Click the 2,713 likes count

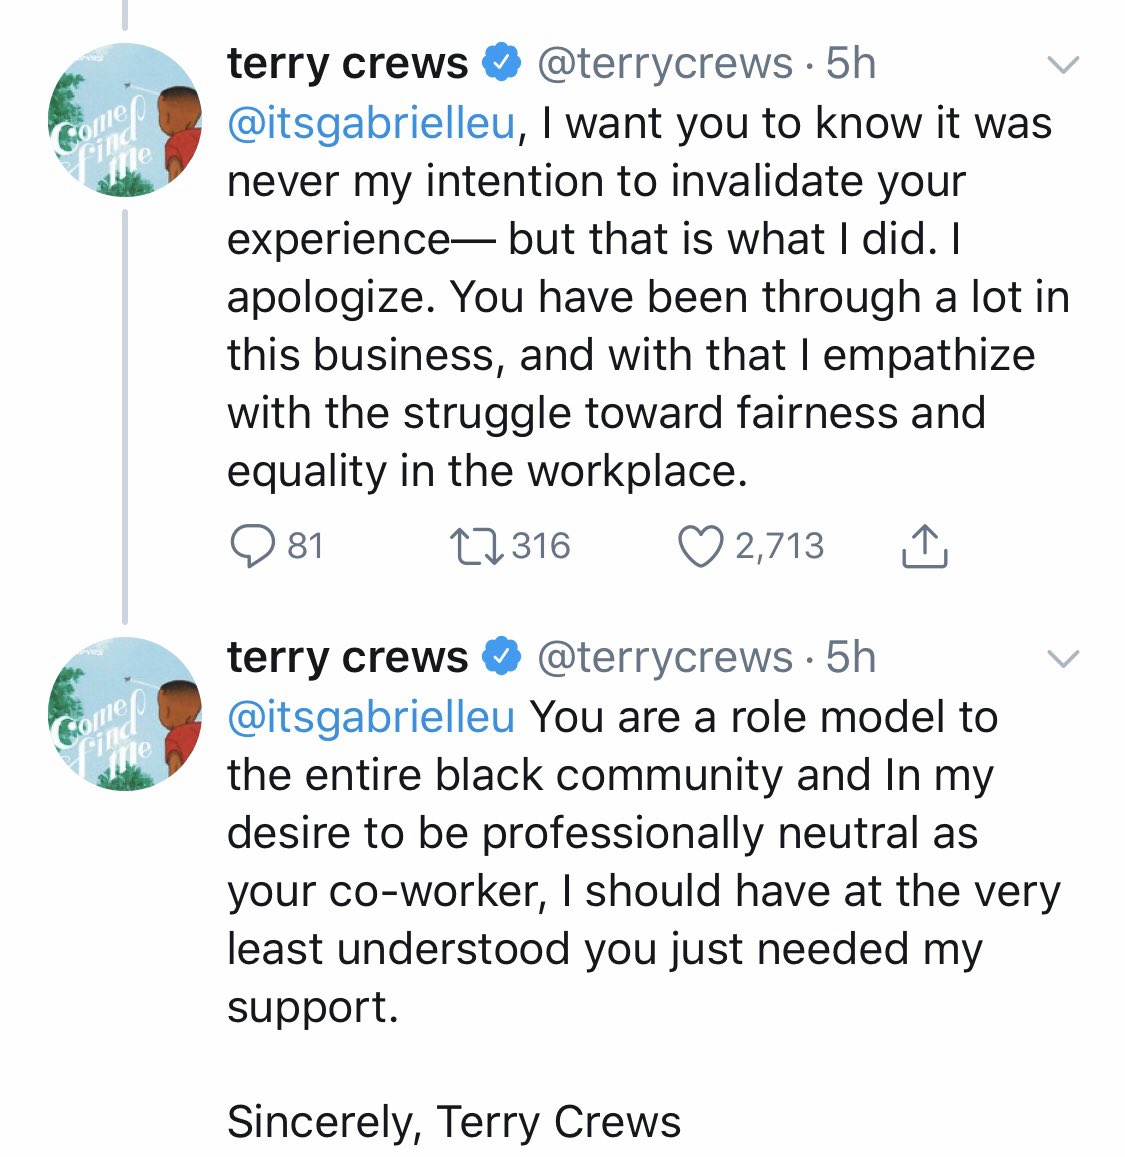click(x=779, y=547)
